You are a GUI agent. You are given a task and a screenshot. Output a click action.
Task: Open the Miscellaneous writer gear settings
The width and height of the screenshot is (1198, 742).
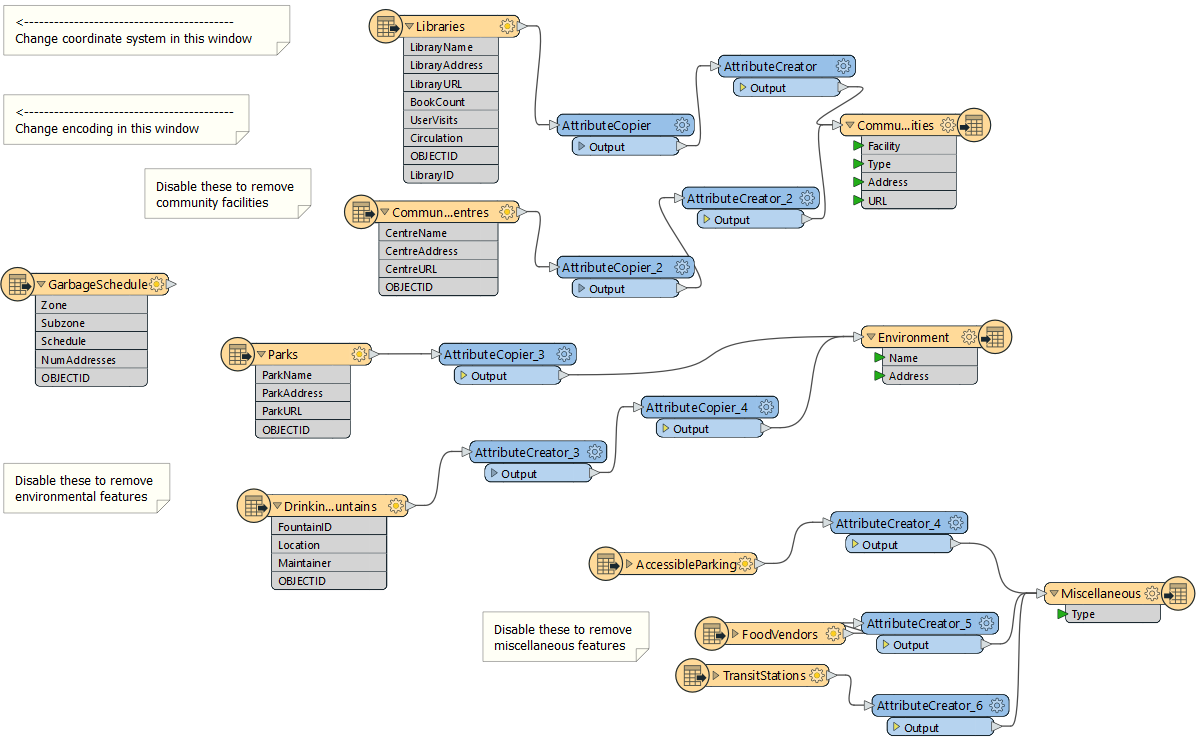(1152, 594)
